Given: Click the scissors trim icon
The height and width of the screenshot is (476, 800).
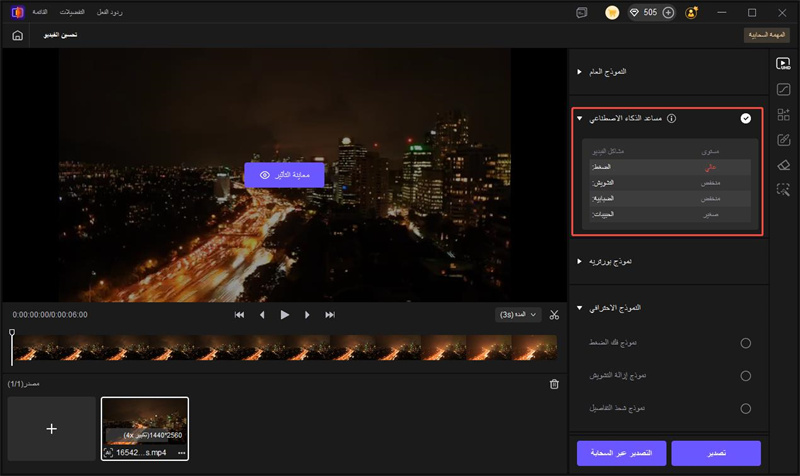Looking at the screenshot, I should (555, 315).
